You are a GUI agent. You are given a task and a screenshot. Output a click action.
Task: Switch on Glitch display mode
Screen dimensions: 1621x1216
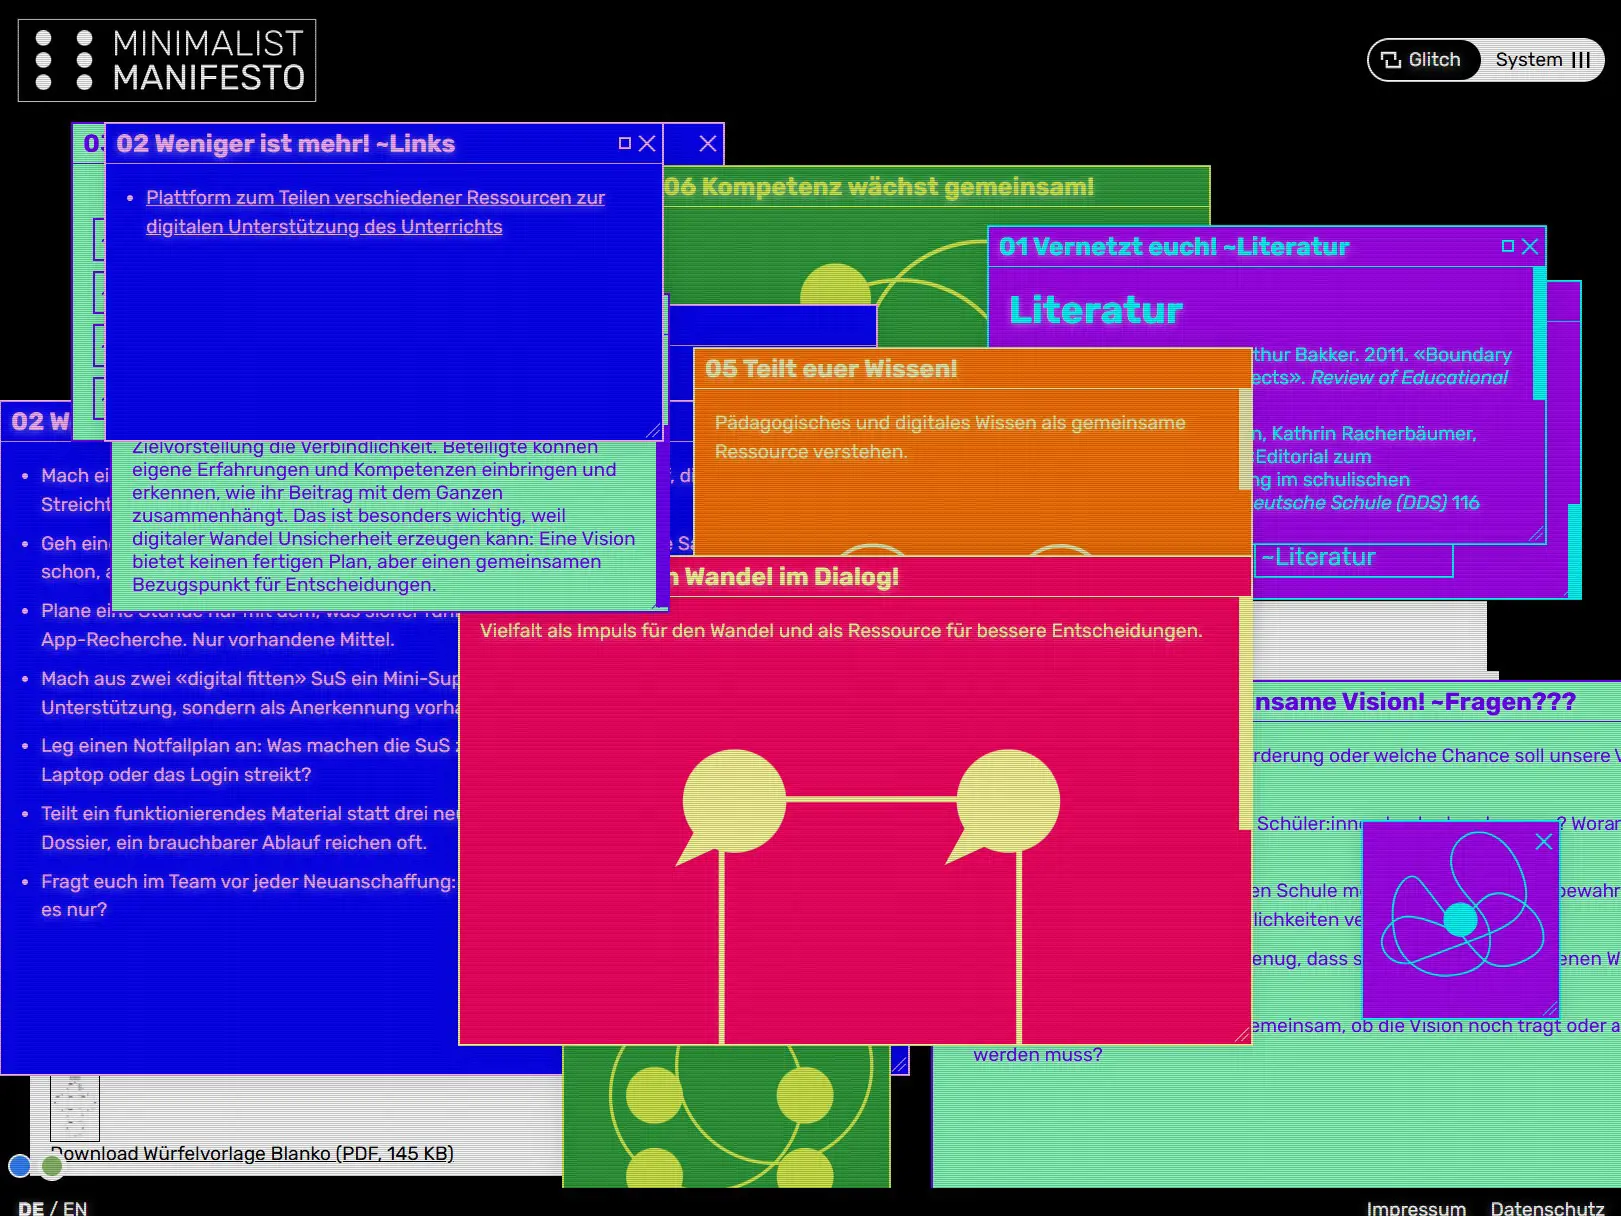pos(1421,60)
